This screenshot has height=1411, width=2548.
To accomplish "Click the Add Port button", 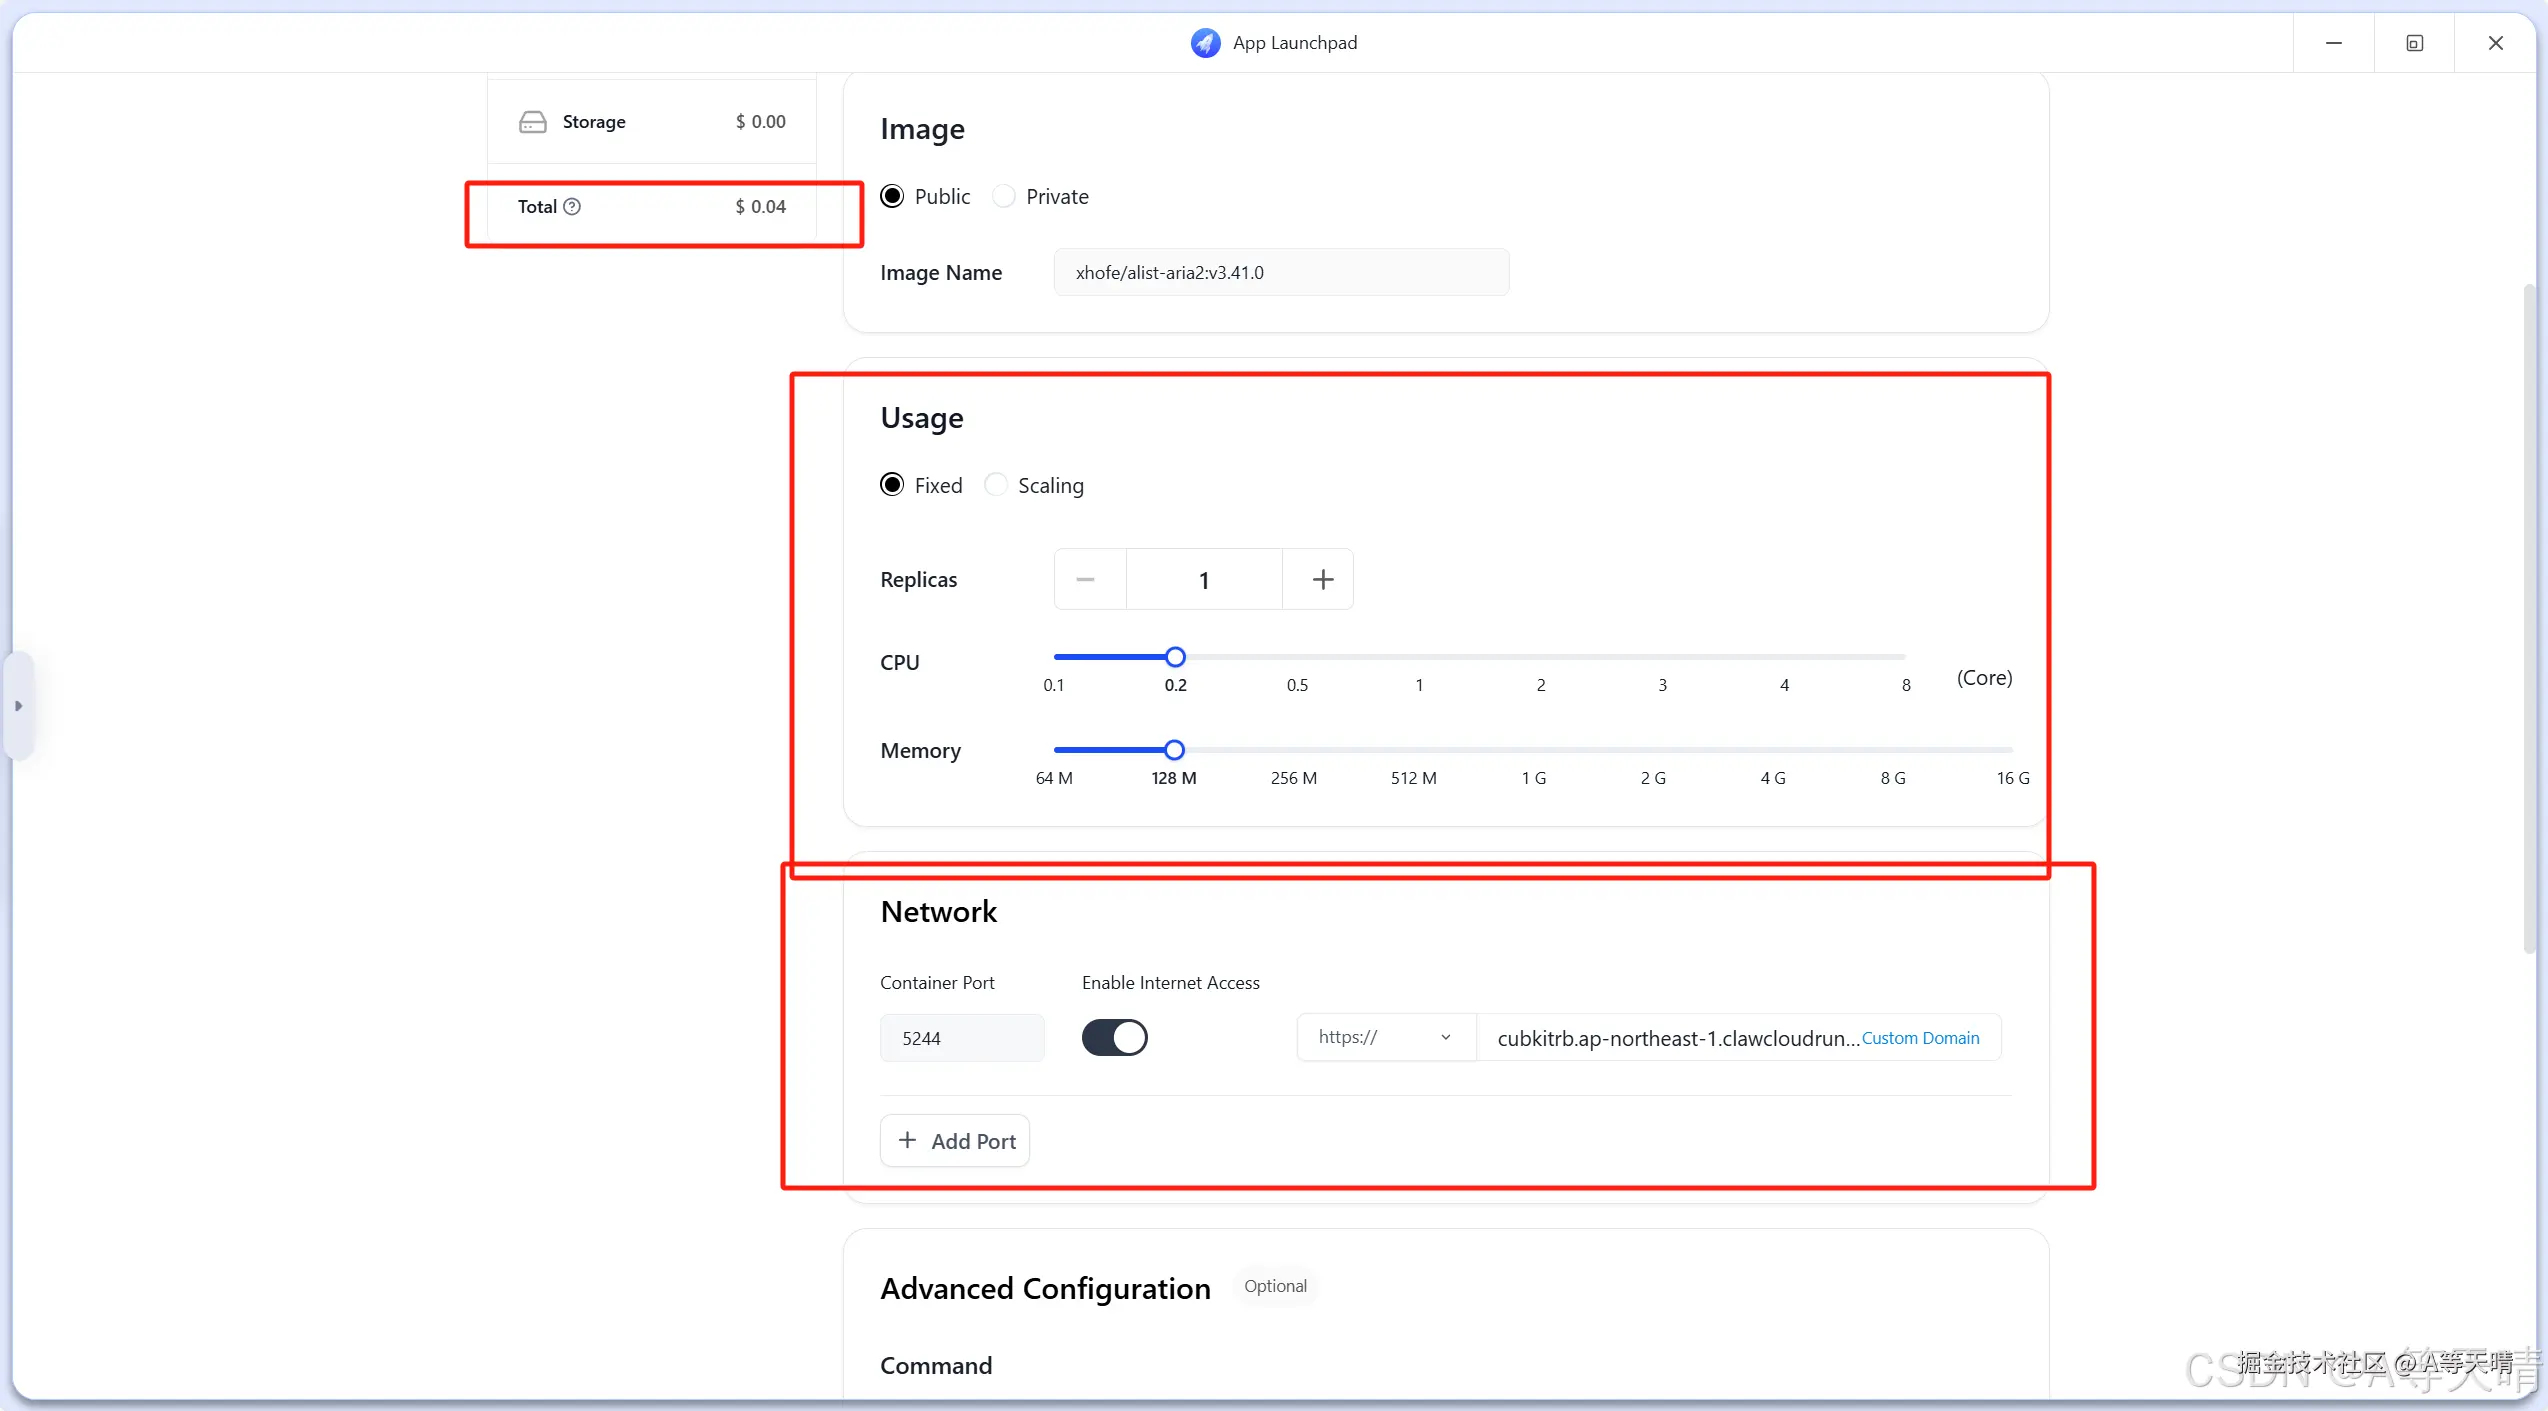I will tap(955, 1141).
